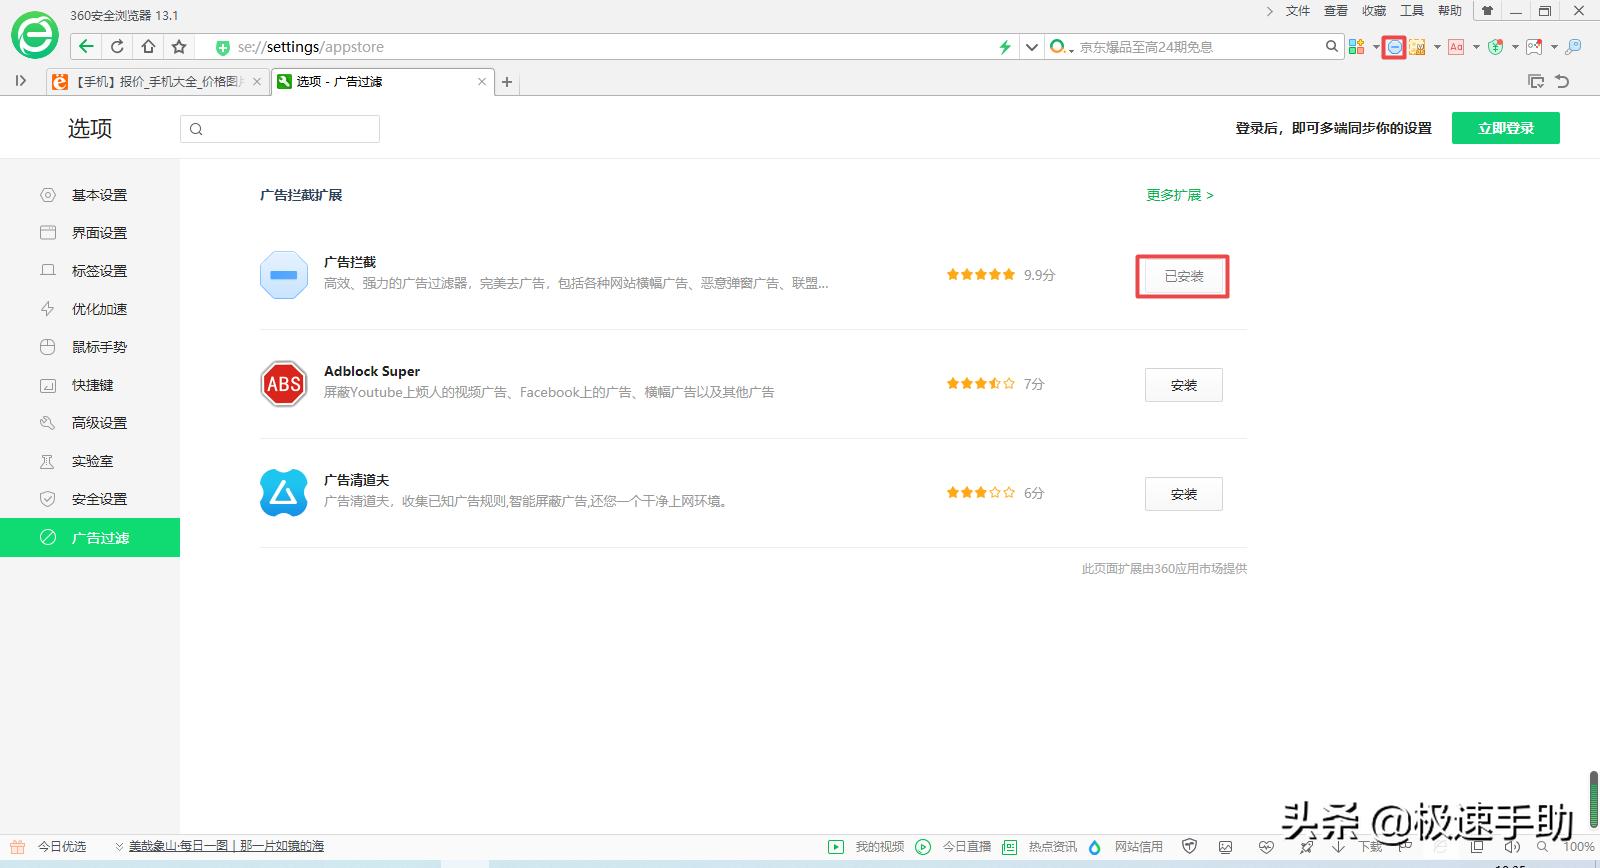This screenshot has height=868, width=1600.
Task: Expand dropdown next to game controller icon
Action: tap(1554, 47)
